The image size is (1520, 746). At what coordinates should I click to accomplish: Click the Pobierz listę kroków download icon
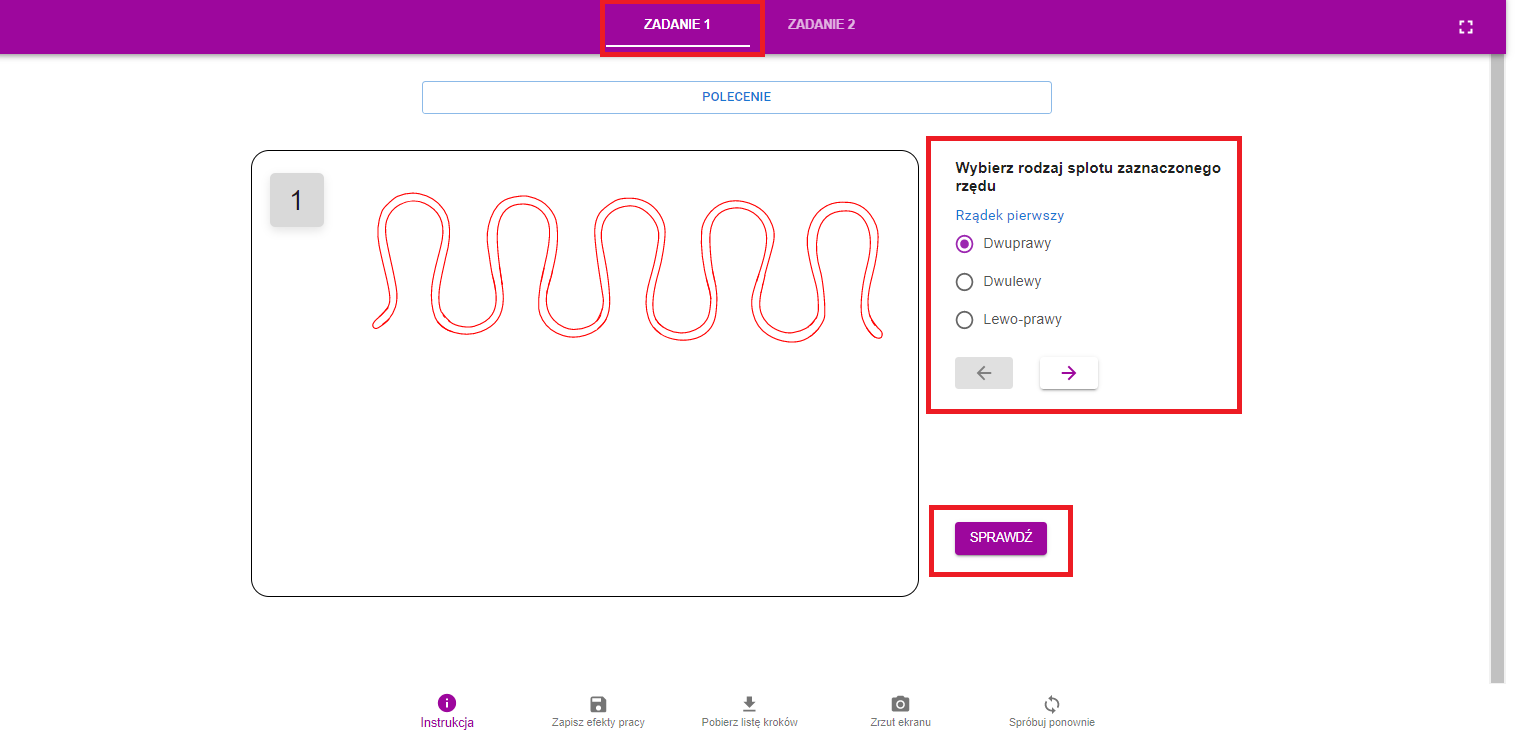pos(749,704)
